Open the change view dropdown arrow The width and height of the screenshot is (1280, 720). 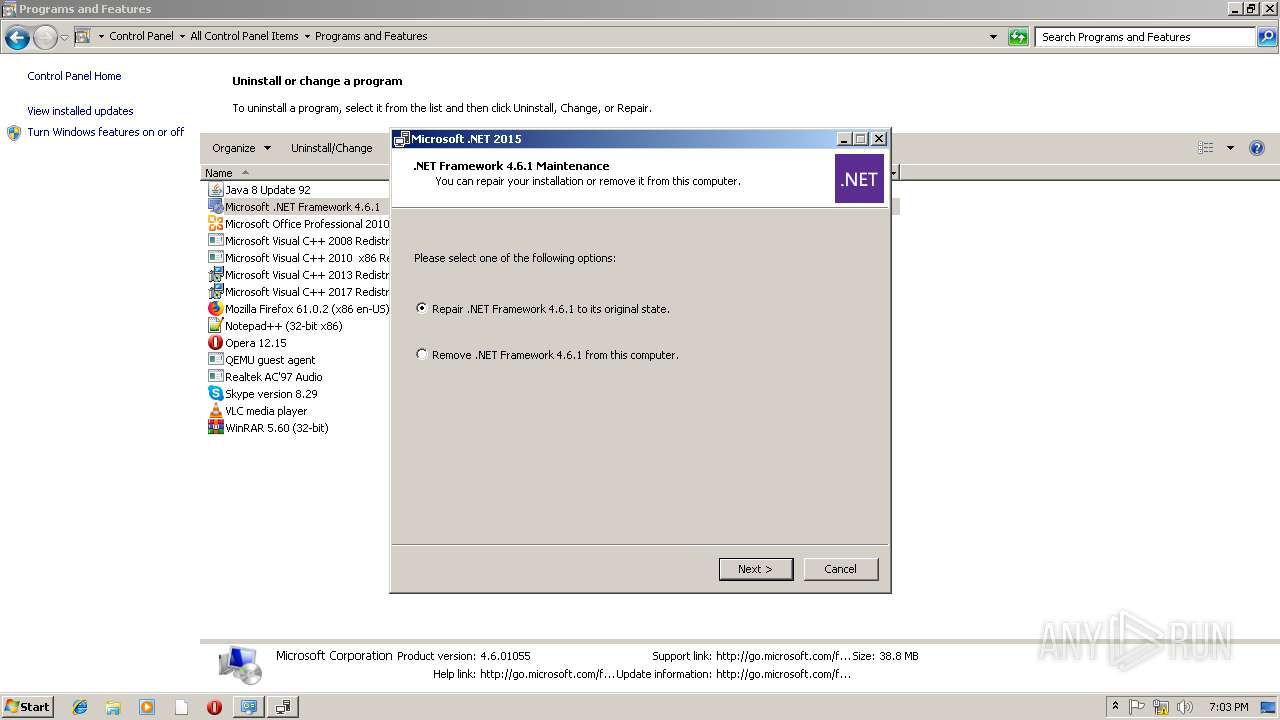1230,148
